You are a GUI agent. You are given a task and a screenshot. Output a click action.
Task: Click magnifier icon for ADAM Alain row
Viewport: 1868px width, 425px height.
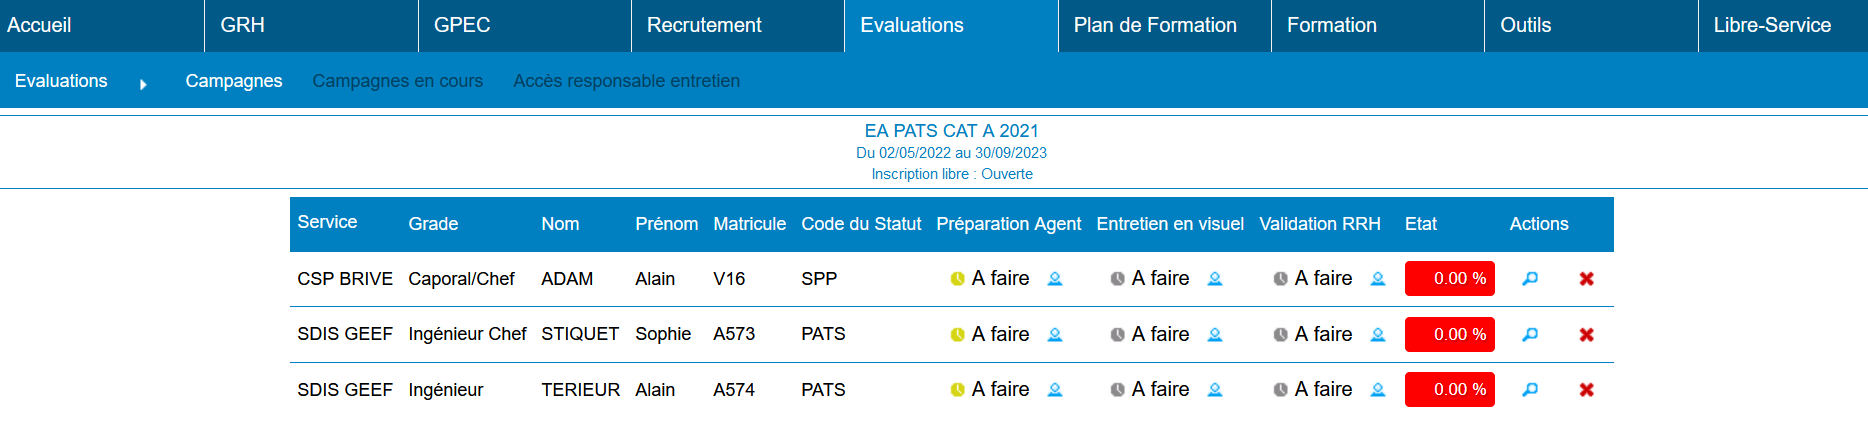tap(1530, 279)
